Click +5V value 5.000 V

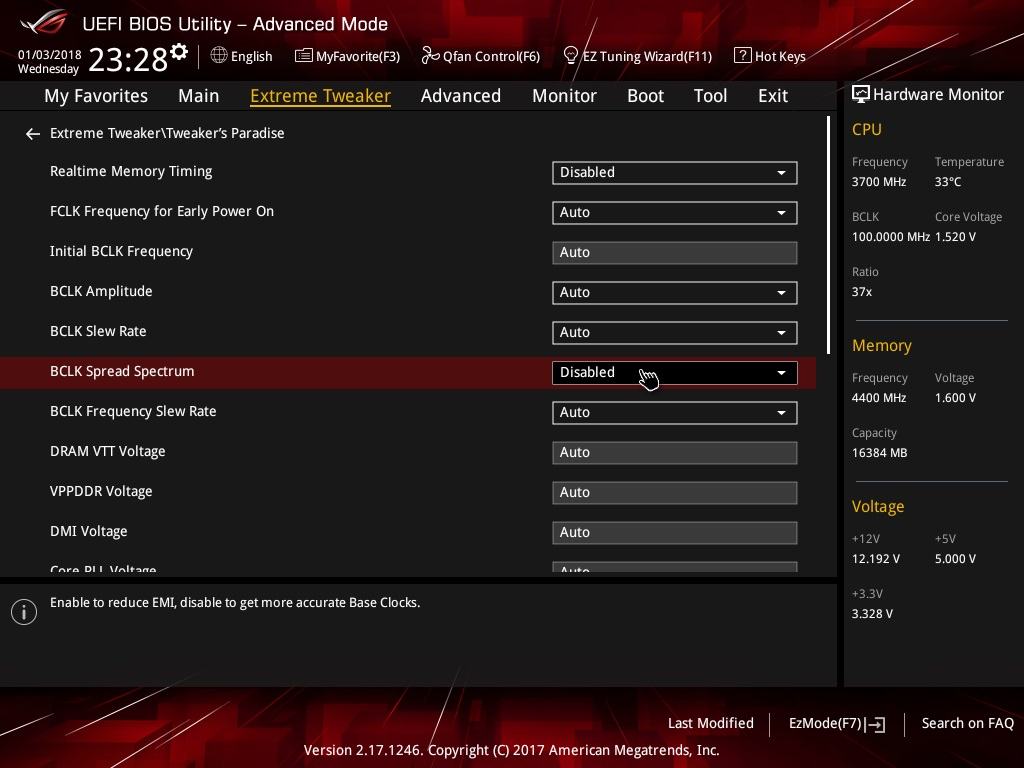(955, 560)
